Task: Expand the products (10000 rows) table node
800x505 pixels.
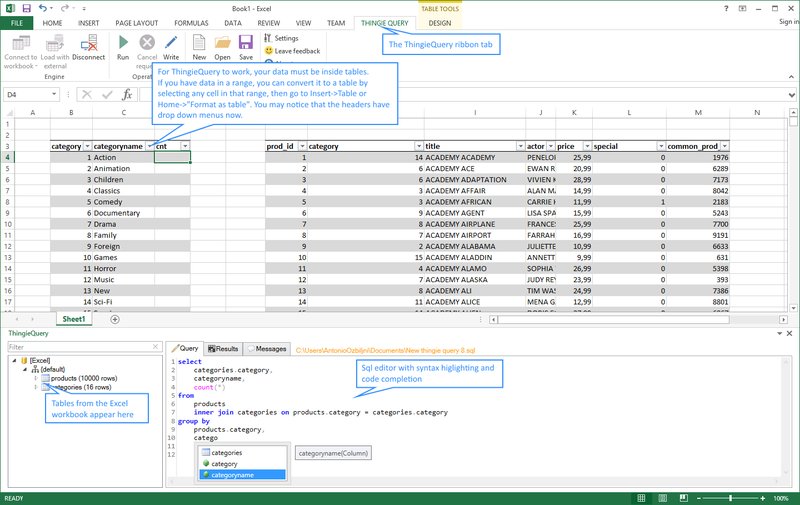Action: coord(36,378)
